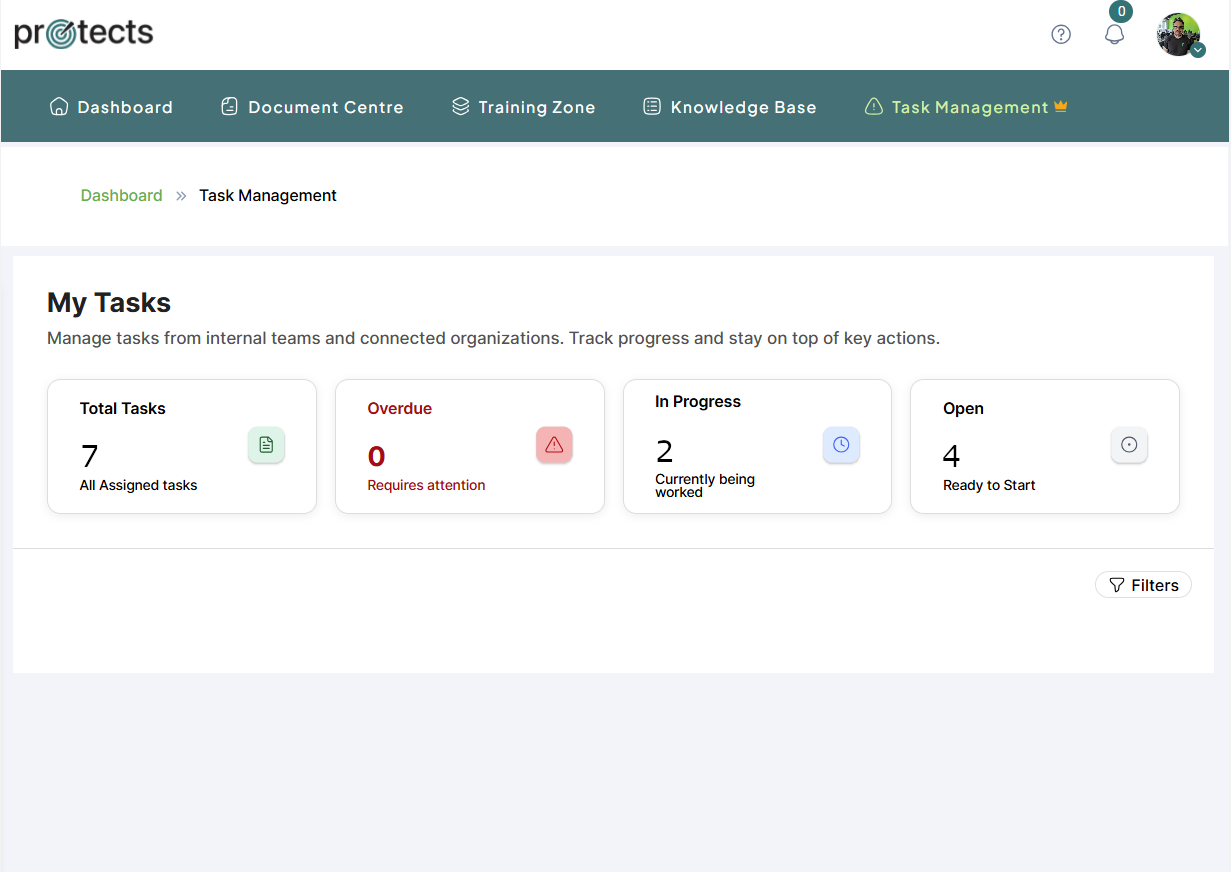Go to Dashboard in navigation bar

point(111,107)
